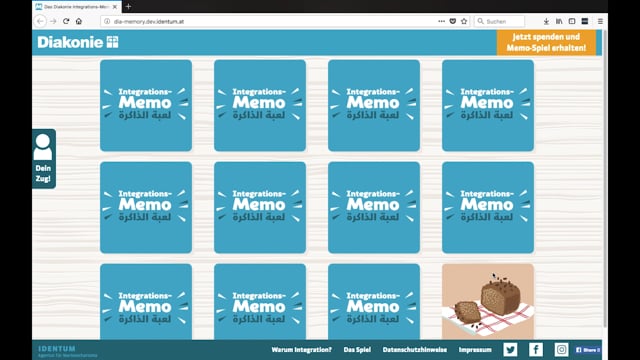Click the Diakonie logo in the header
The height and width of the screenshot is (360, 640).
(78, 42)
